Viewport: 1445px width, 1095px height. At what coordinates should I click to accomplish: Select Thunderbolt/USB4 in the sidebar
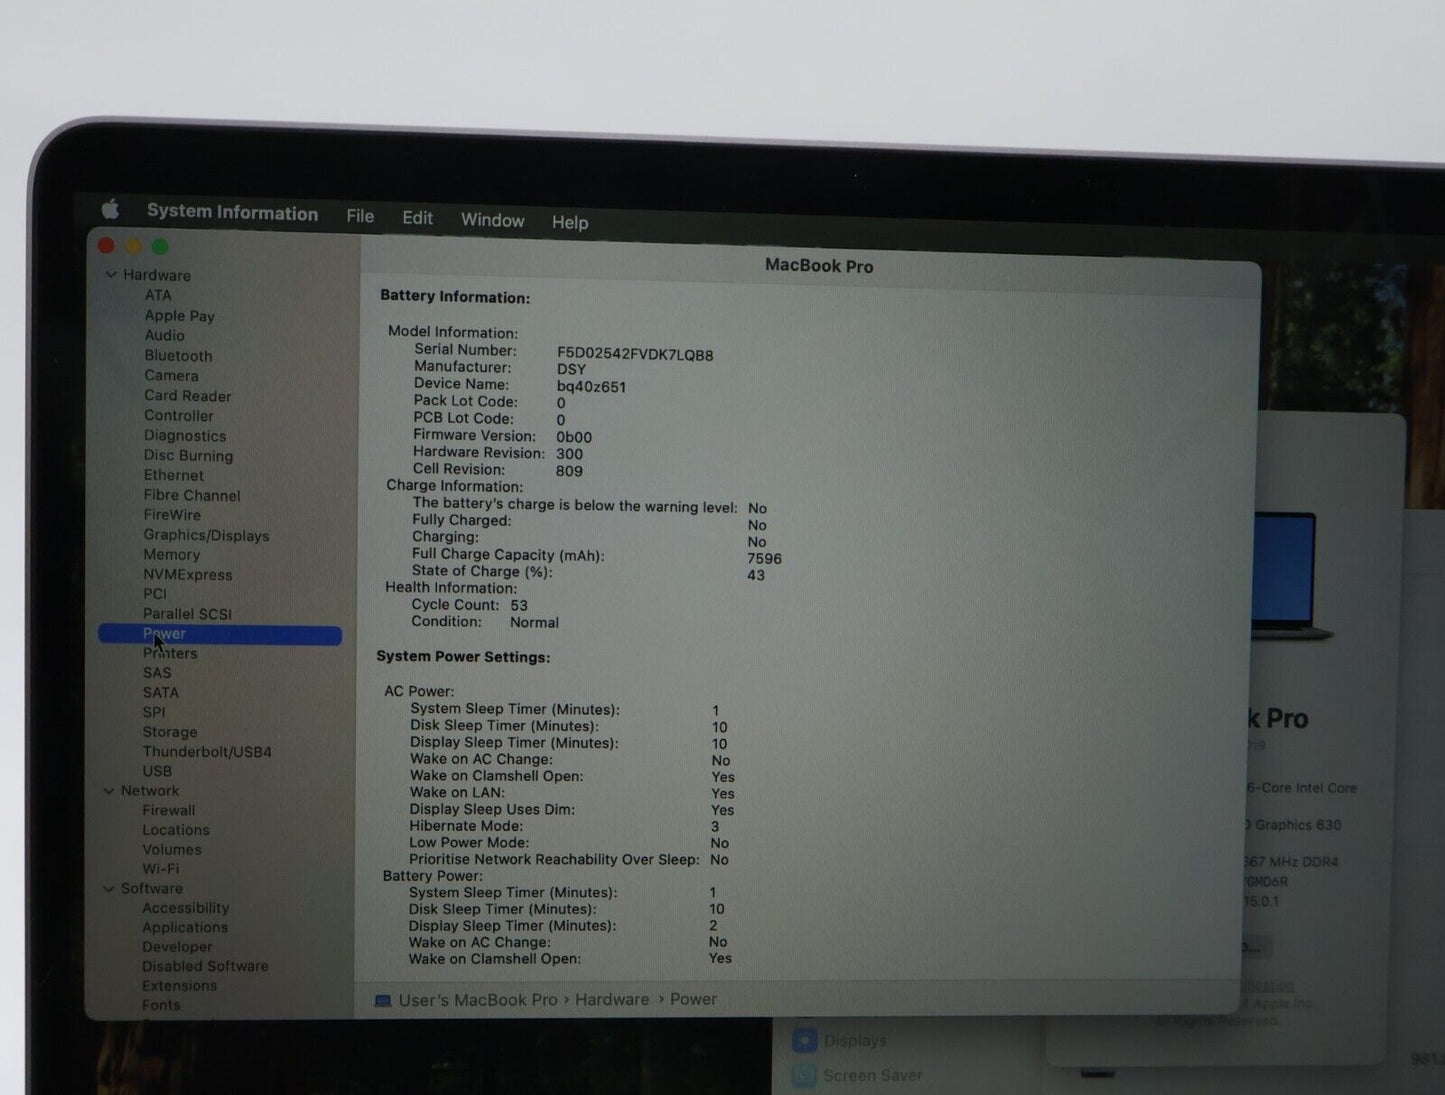207,751
